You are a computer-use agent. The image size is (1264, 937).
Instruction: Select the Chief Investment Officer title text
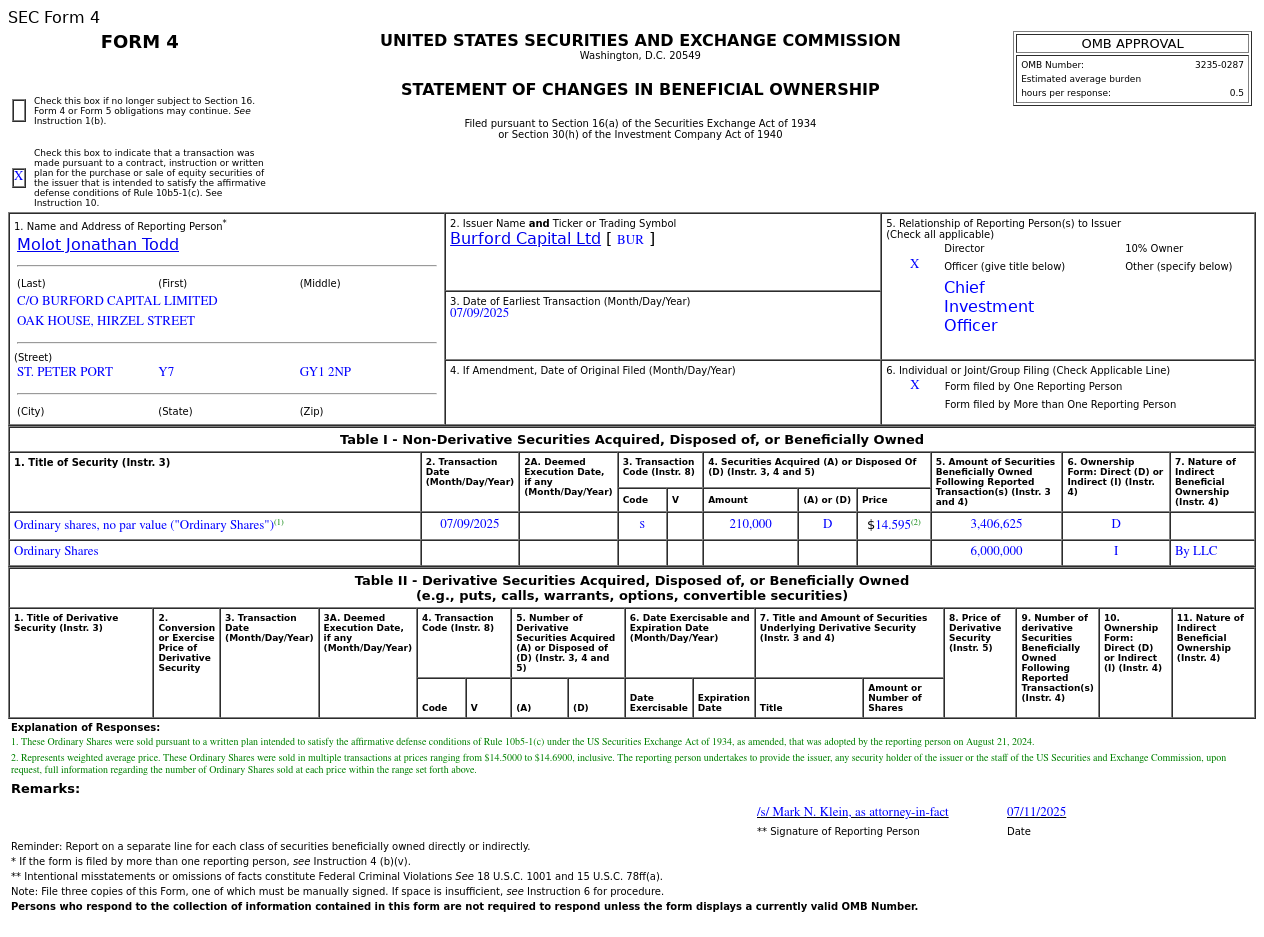click(989, 307)
